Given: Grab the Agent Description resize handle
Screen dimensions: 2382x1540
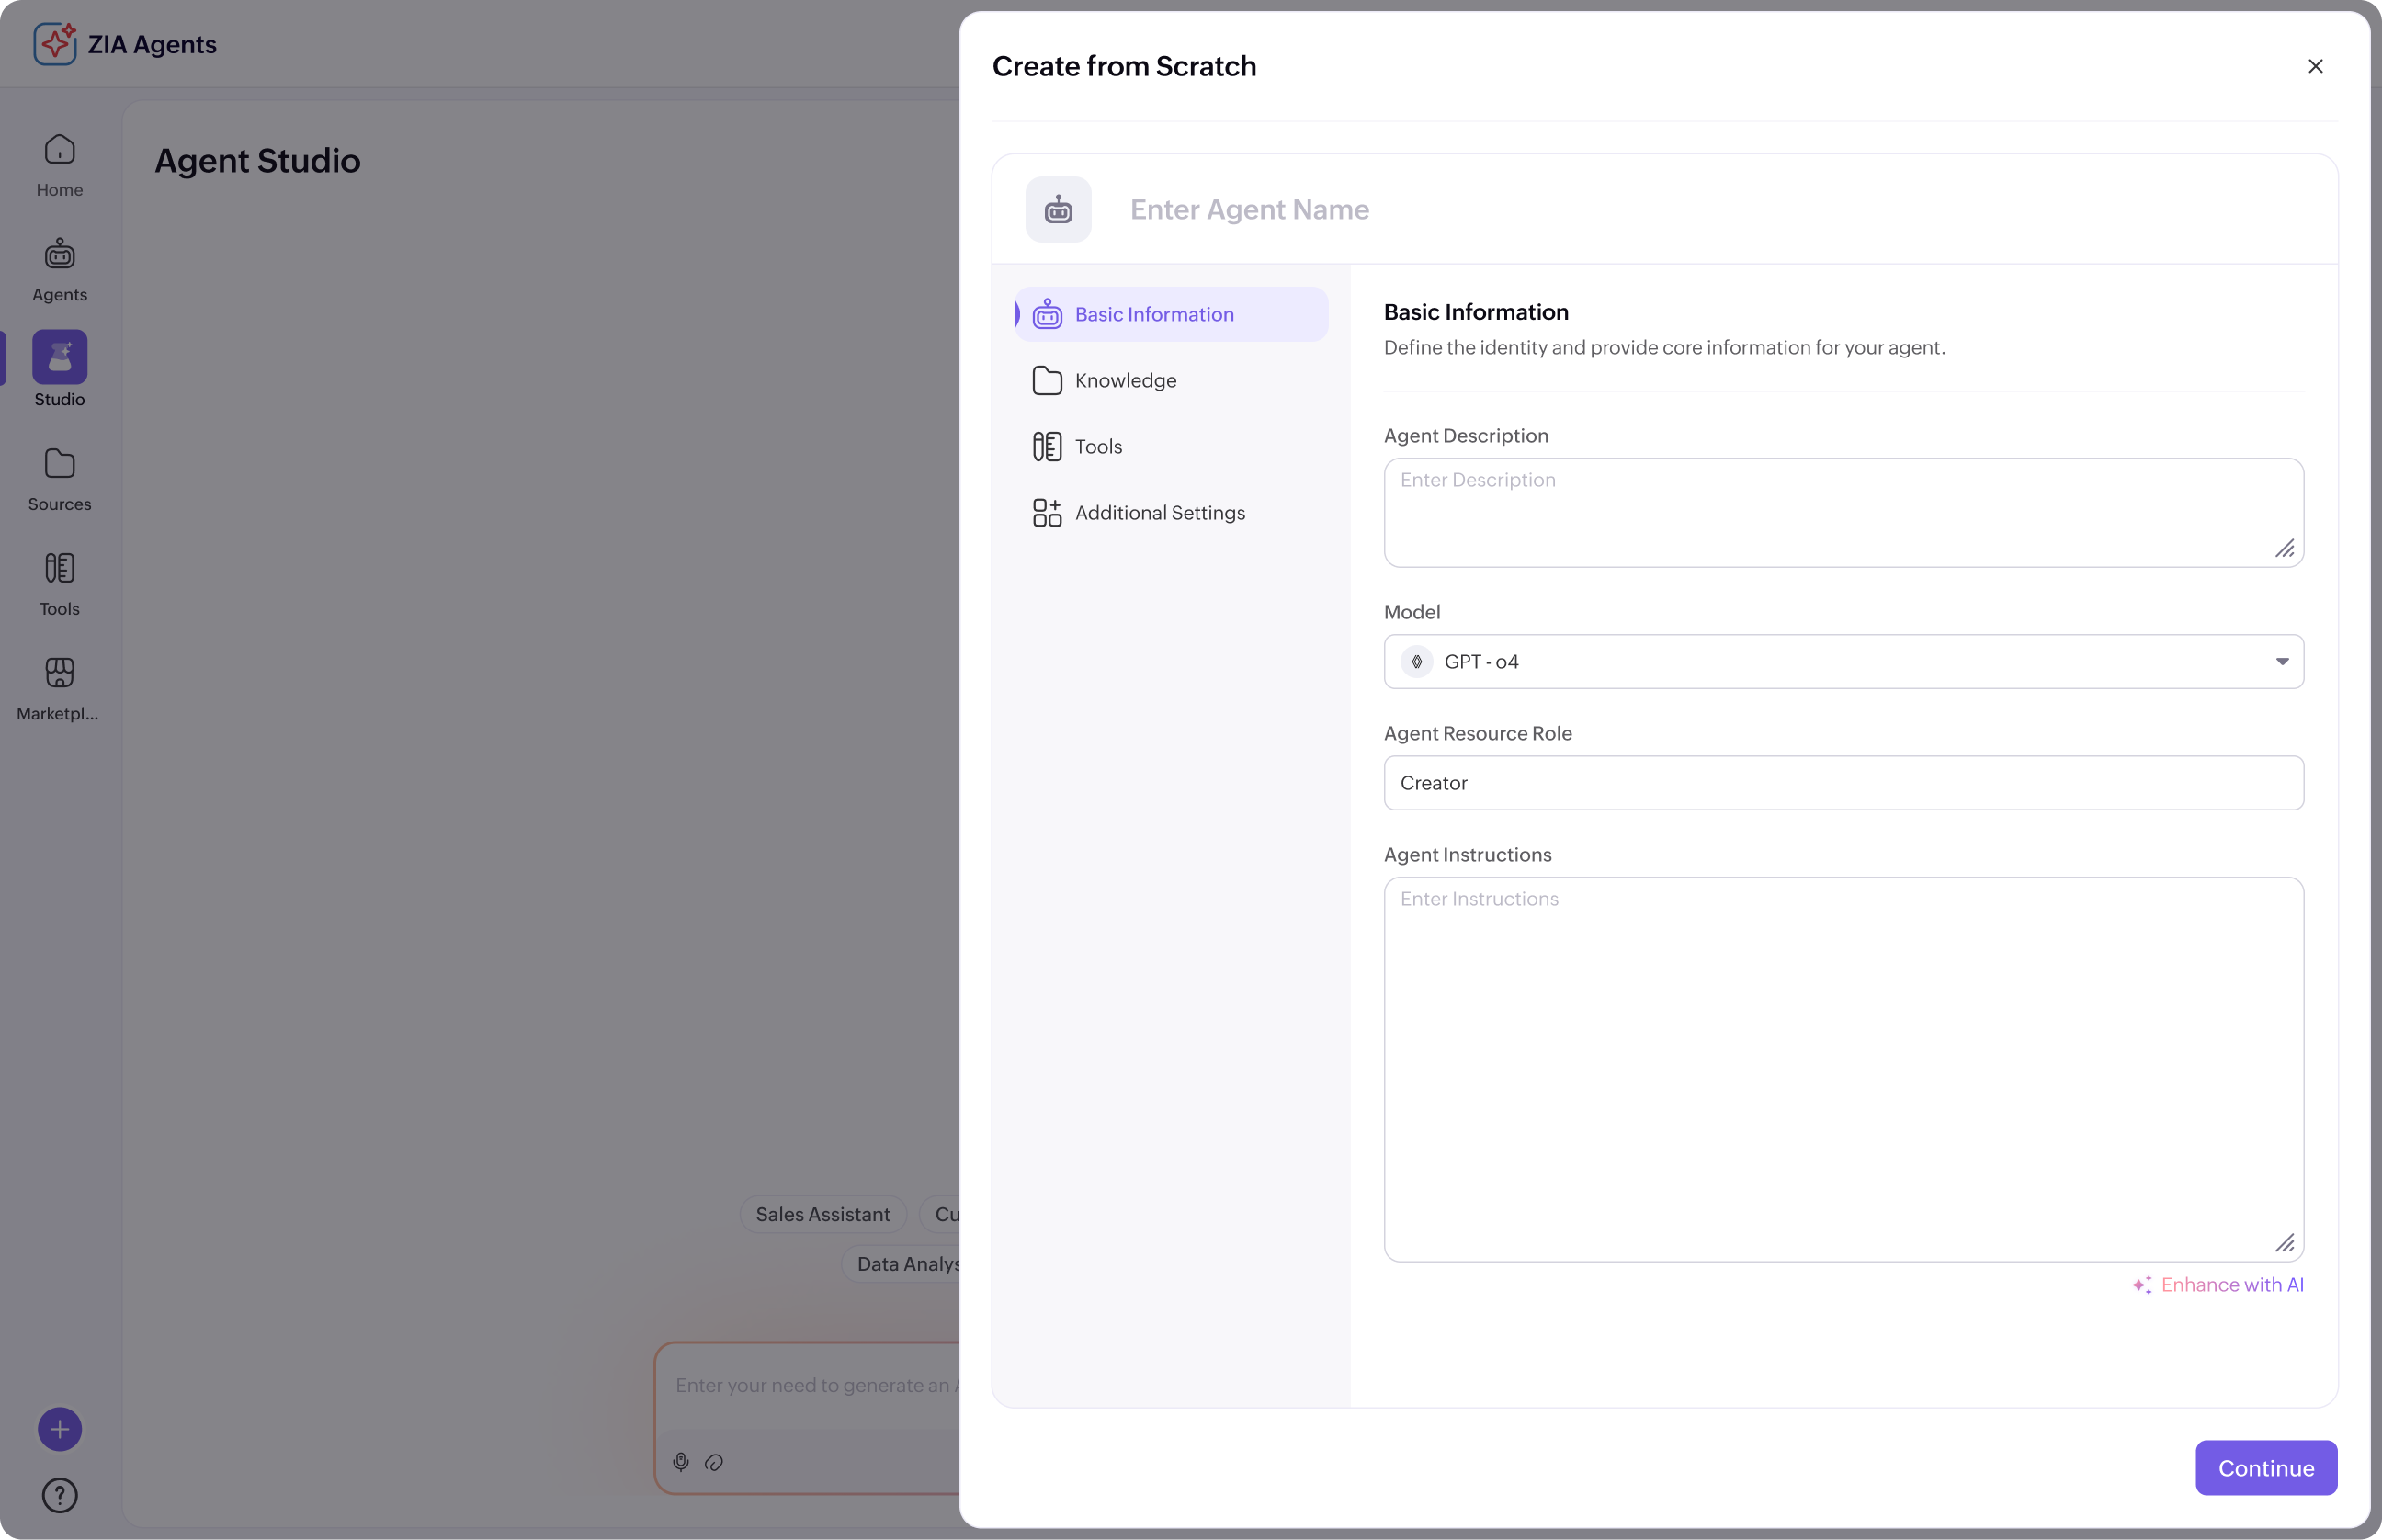Looking at the screenshot, I should coord(2285,549).
